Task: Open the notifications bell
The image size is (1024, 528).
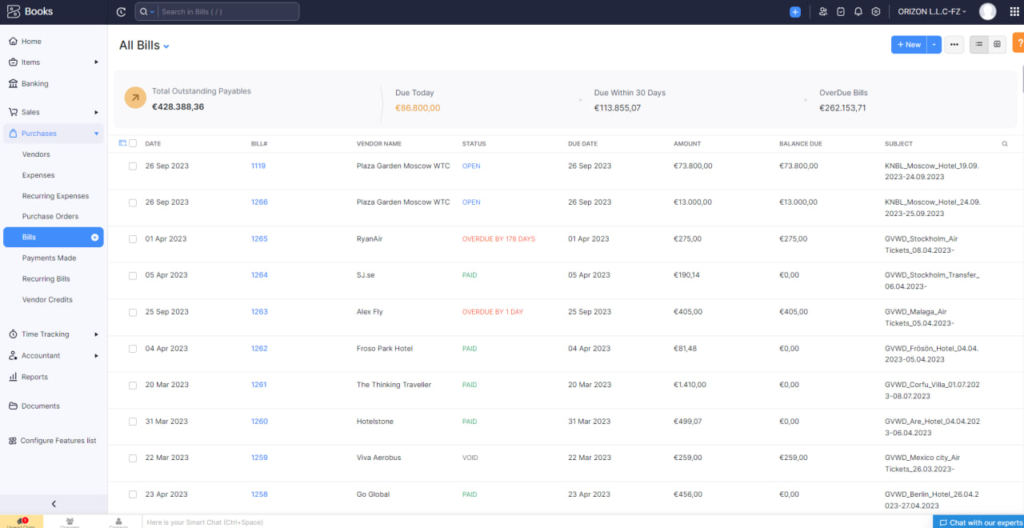Action: pos(858,12)
